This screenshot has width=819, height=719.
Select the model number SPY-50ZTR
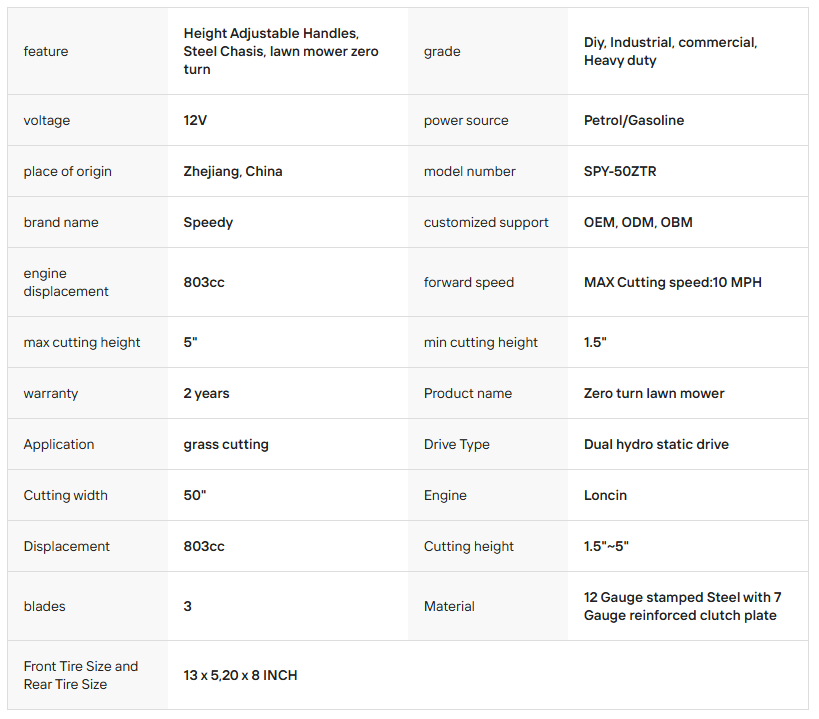click(x=620, y=171)
